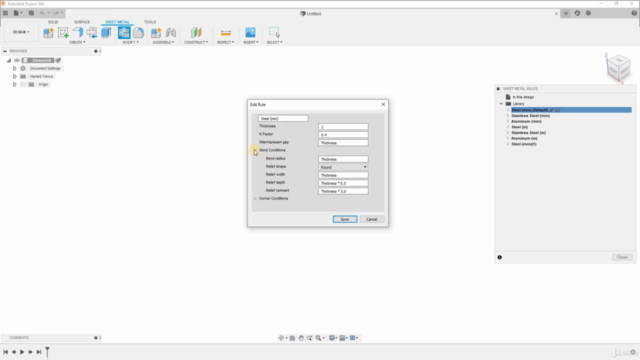Screen dimensions: 640x360
Task: Open the Design workspace dropdown
Action: pos(21,32)
